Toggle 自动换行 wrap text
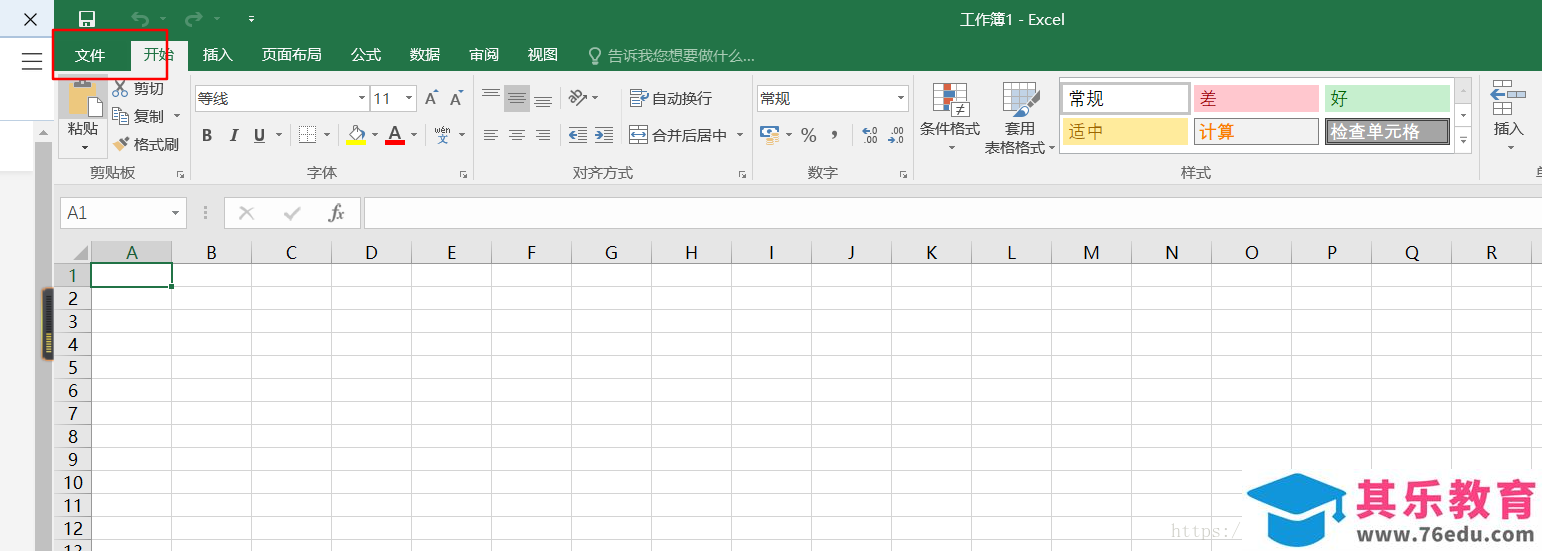This screenshot has width=1542, height=551. [x=670, y=98]
